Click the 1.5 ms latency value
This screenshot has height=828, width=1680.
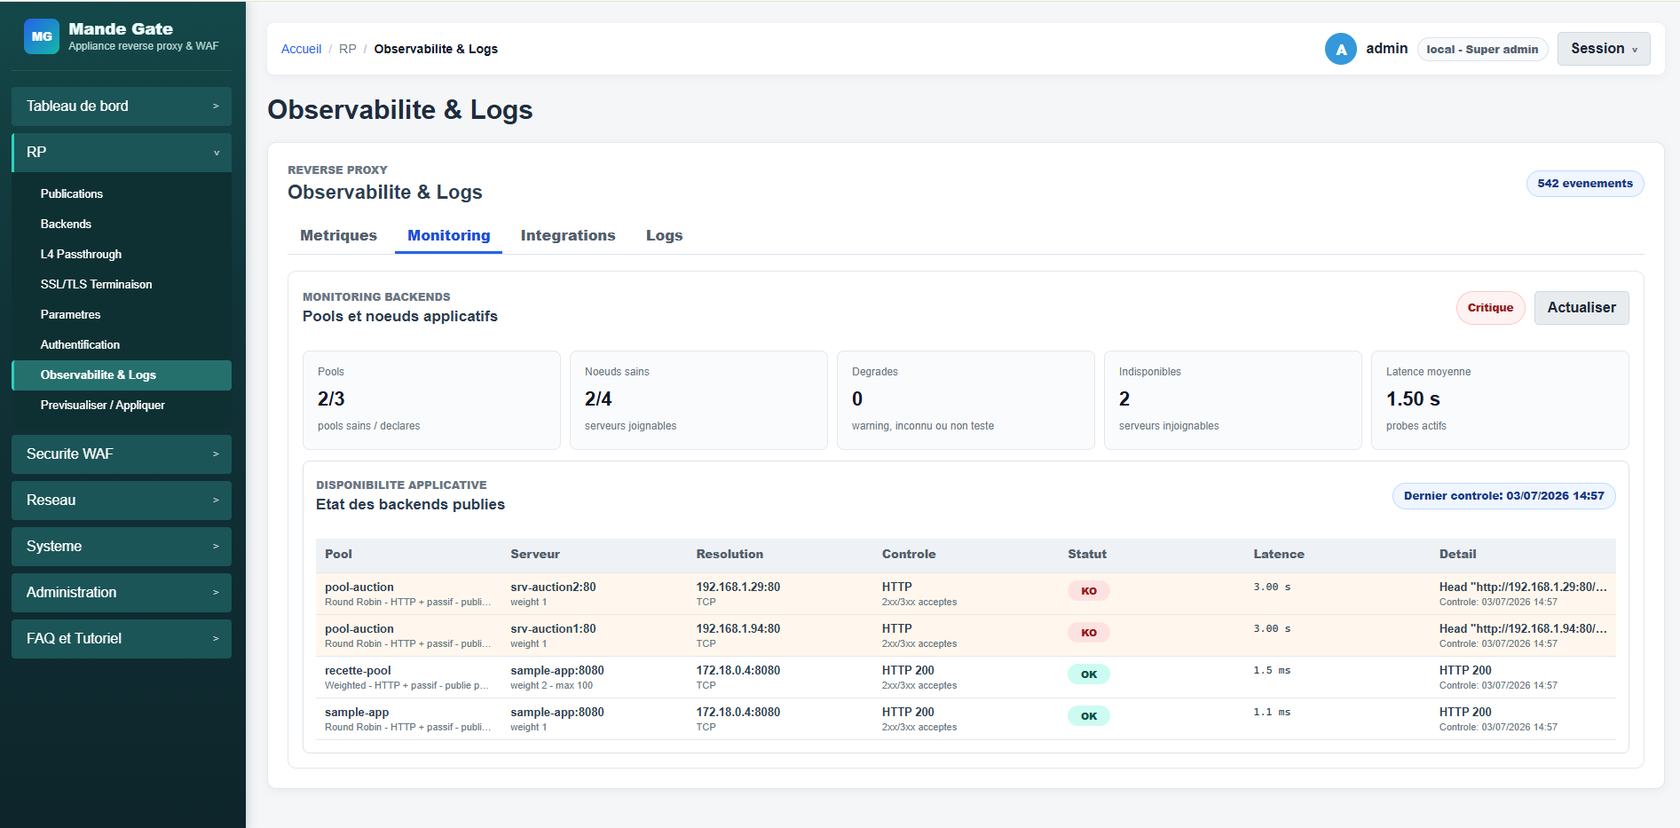click(1272, 671)
